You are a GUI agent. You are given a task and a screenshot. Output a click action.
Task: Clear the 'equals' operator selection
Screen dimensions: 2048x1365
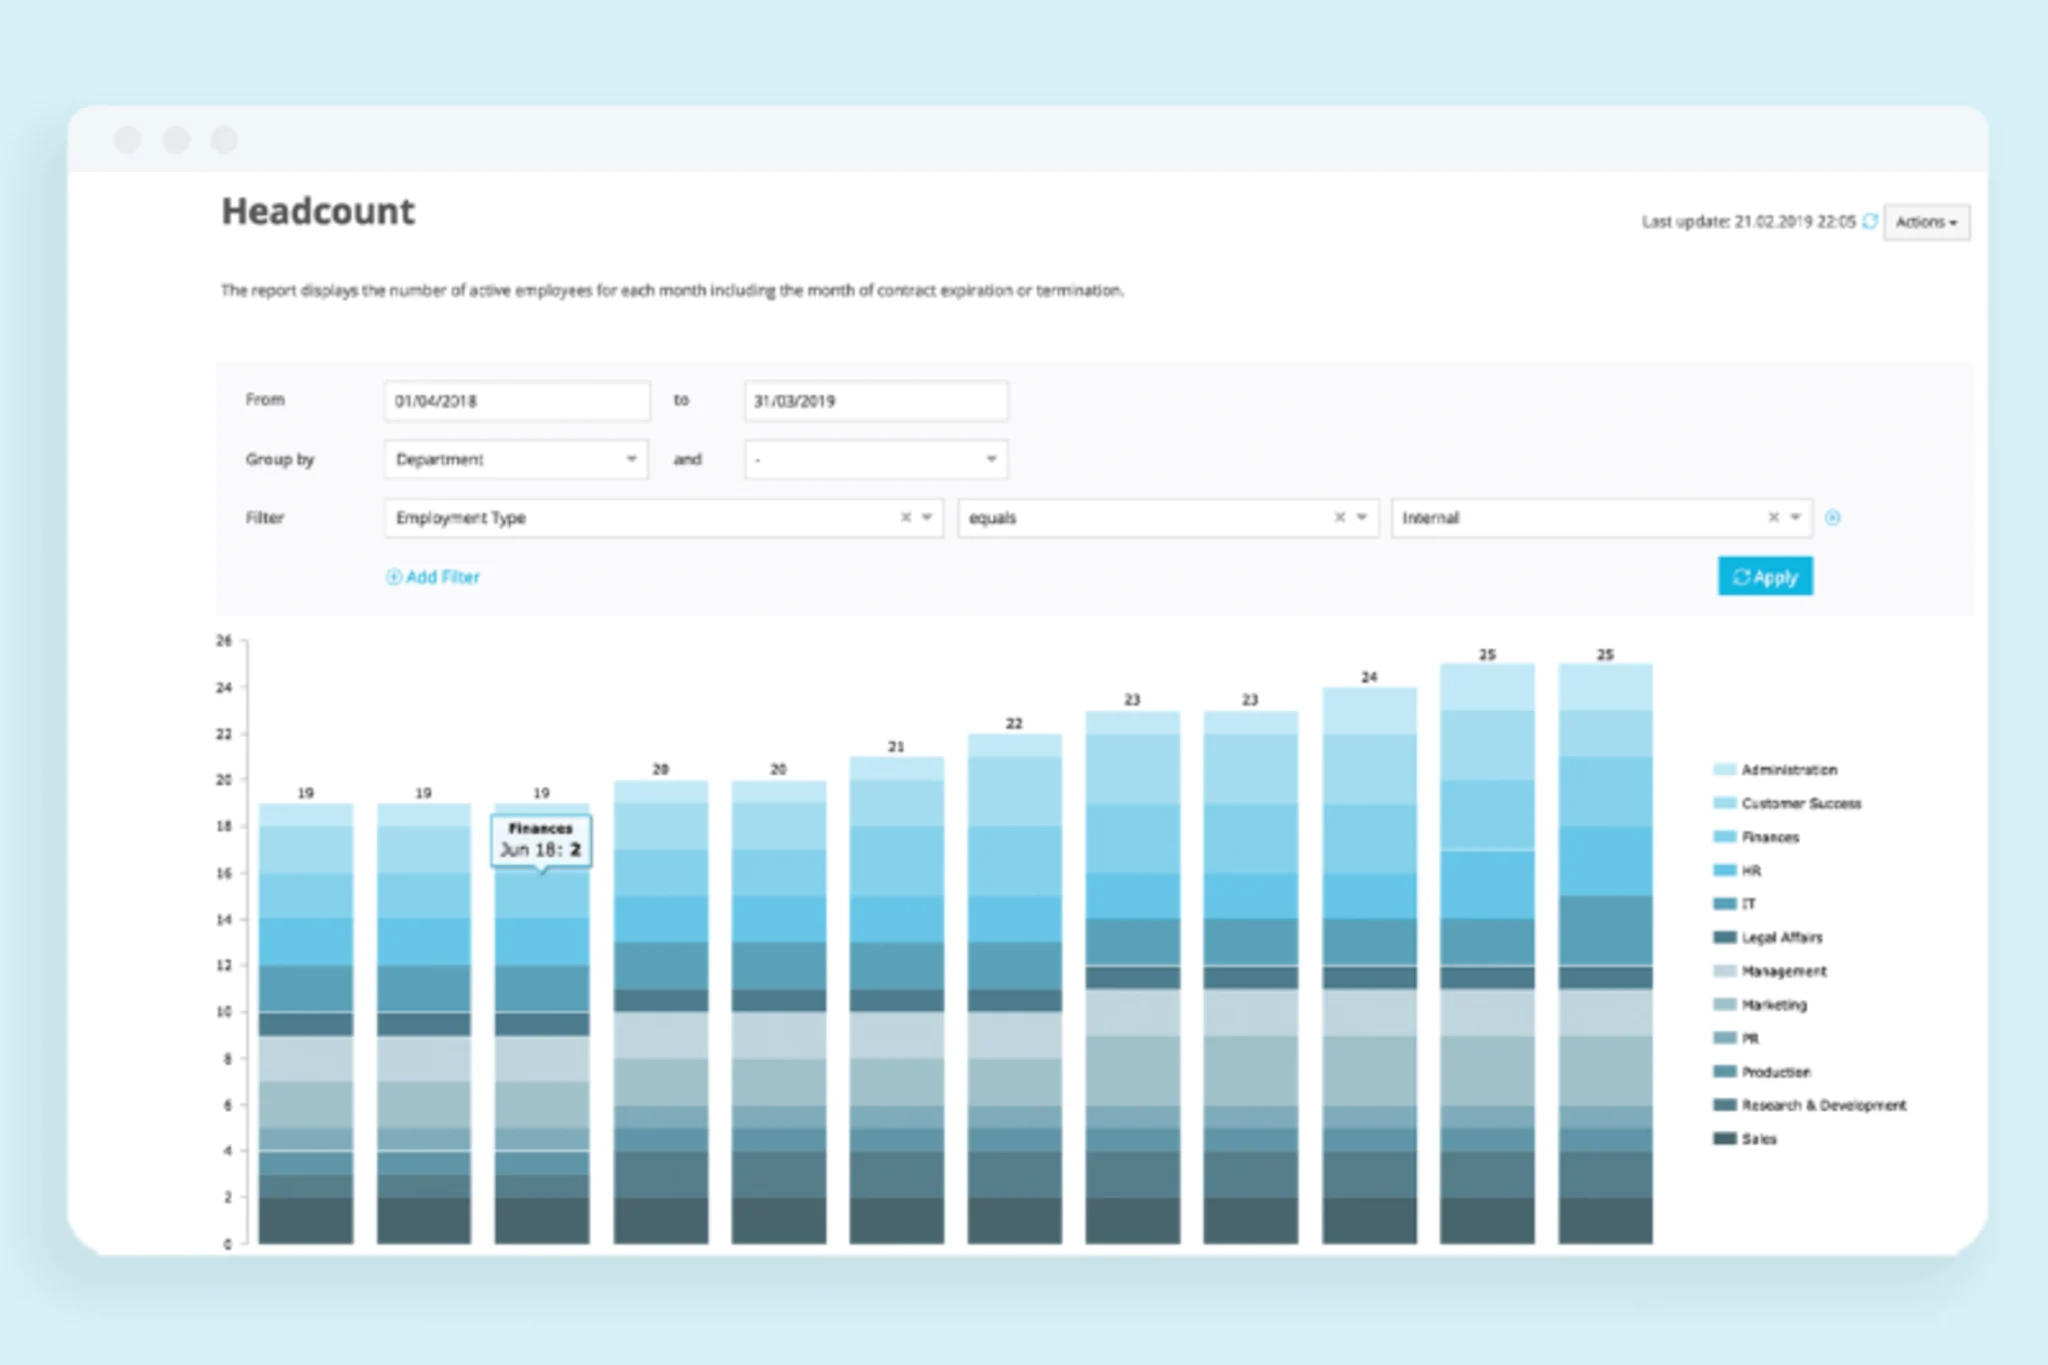click(x=1339, y=517)
